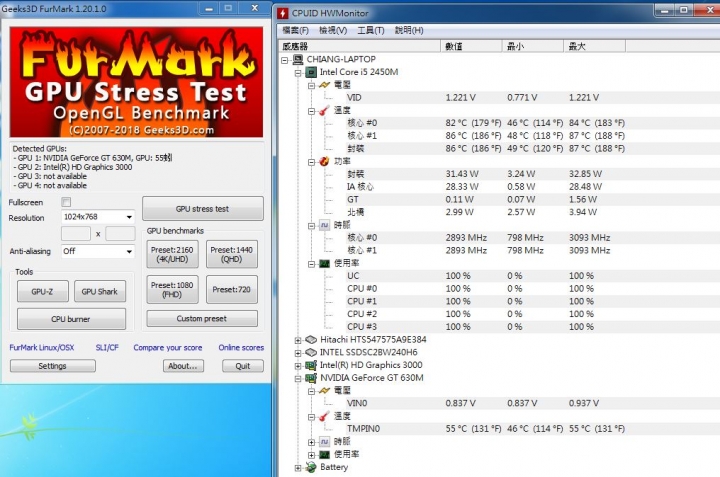Screen dimensions: 720x477
Task: Collapse the CHIANG-LAPTOP tree node
Action: coord(285,60)
